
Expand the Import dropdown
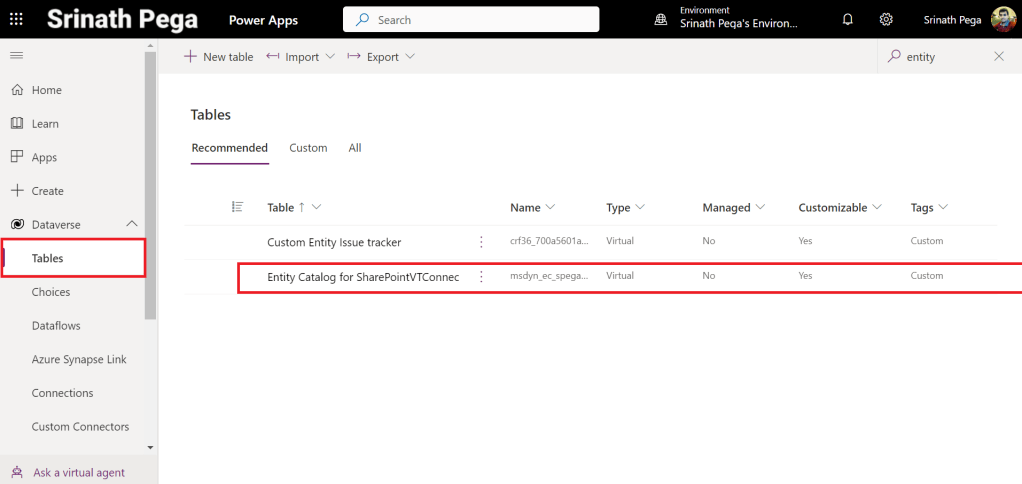click(300, 57)
